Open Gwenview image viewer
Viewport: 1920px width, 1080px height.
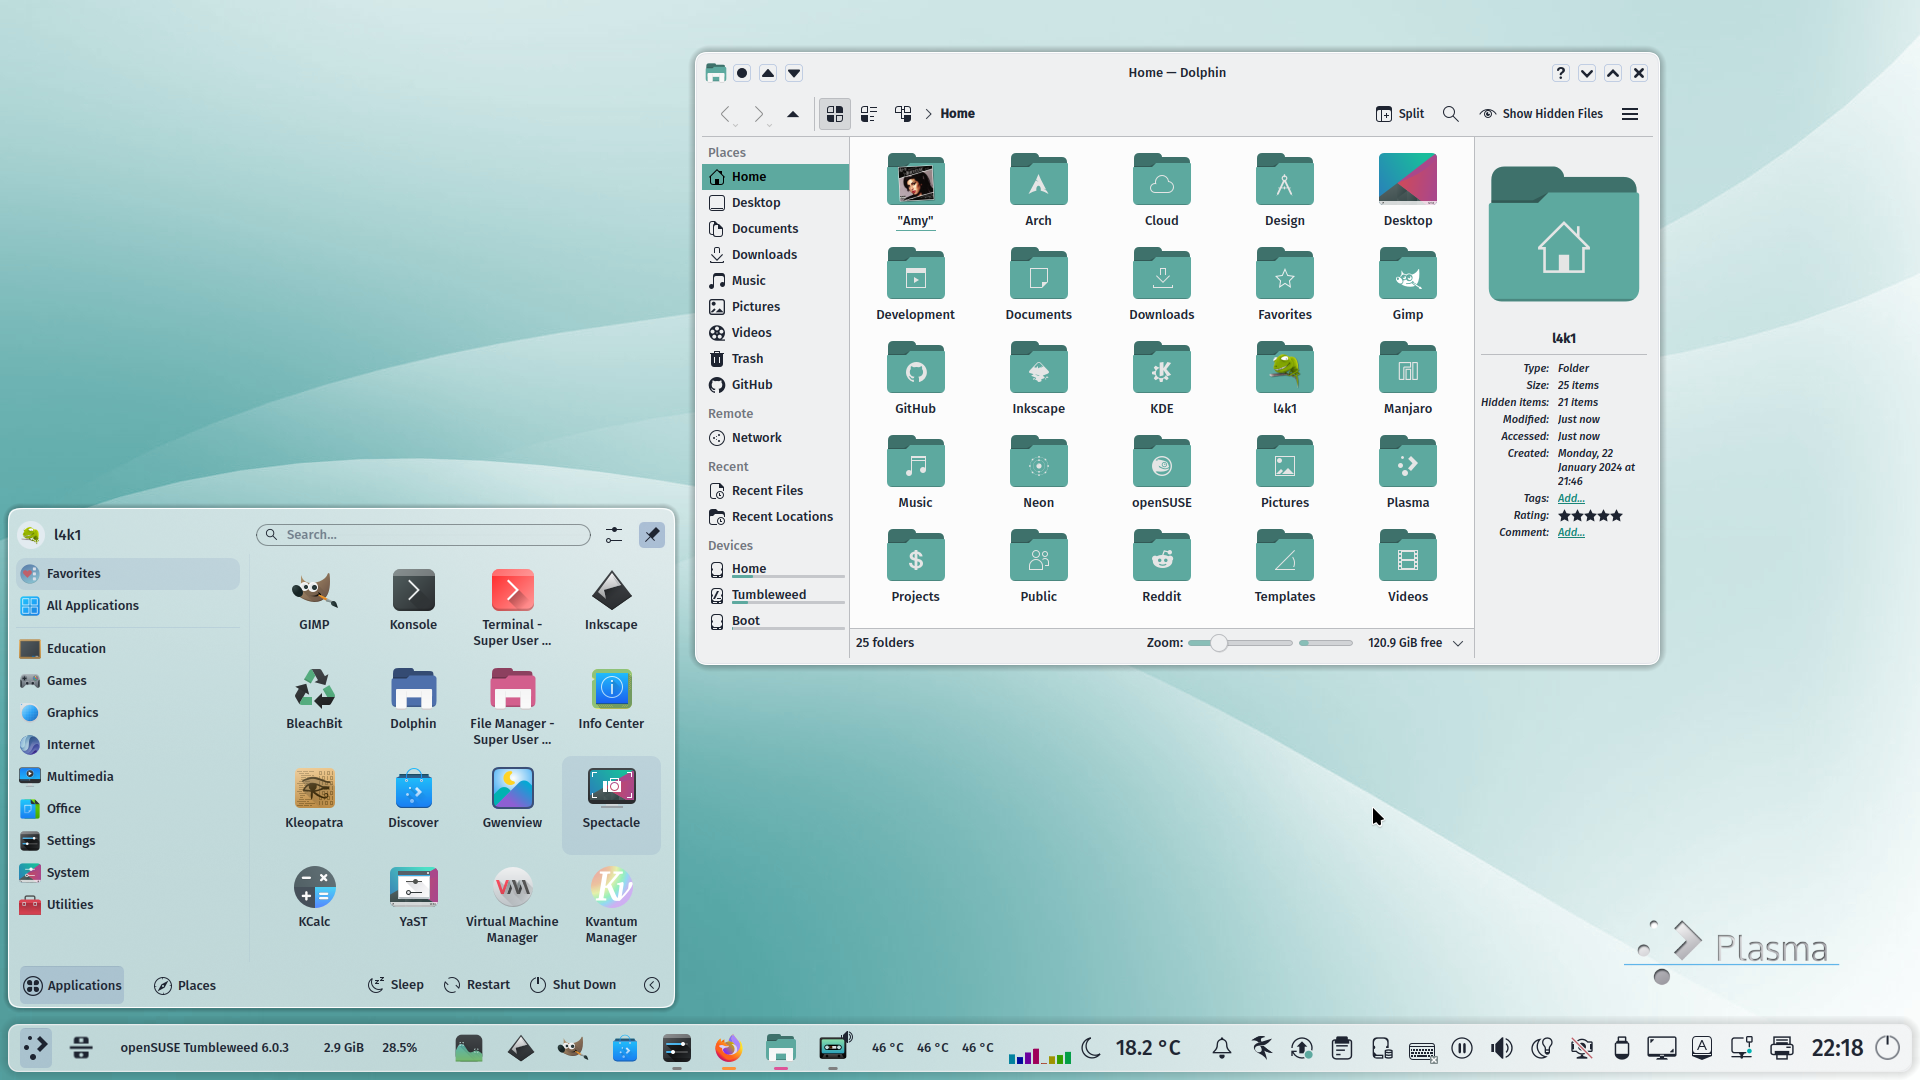[x=512, y=799]
